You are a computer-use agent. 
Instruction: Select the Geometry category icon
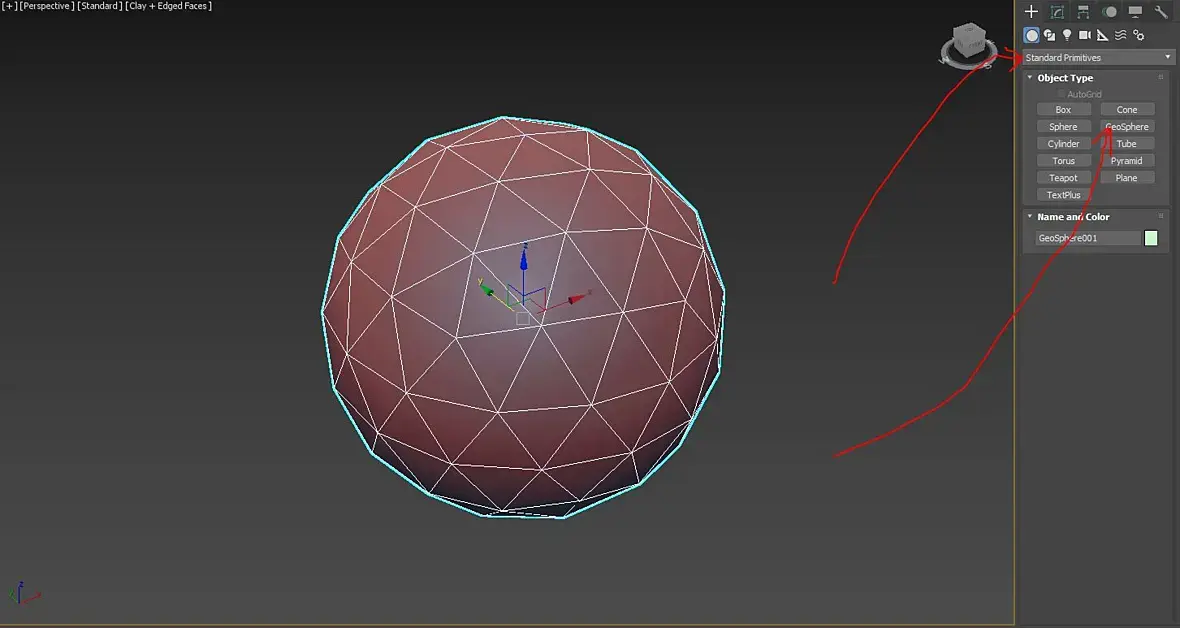(x=1032, y=35)
